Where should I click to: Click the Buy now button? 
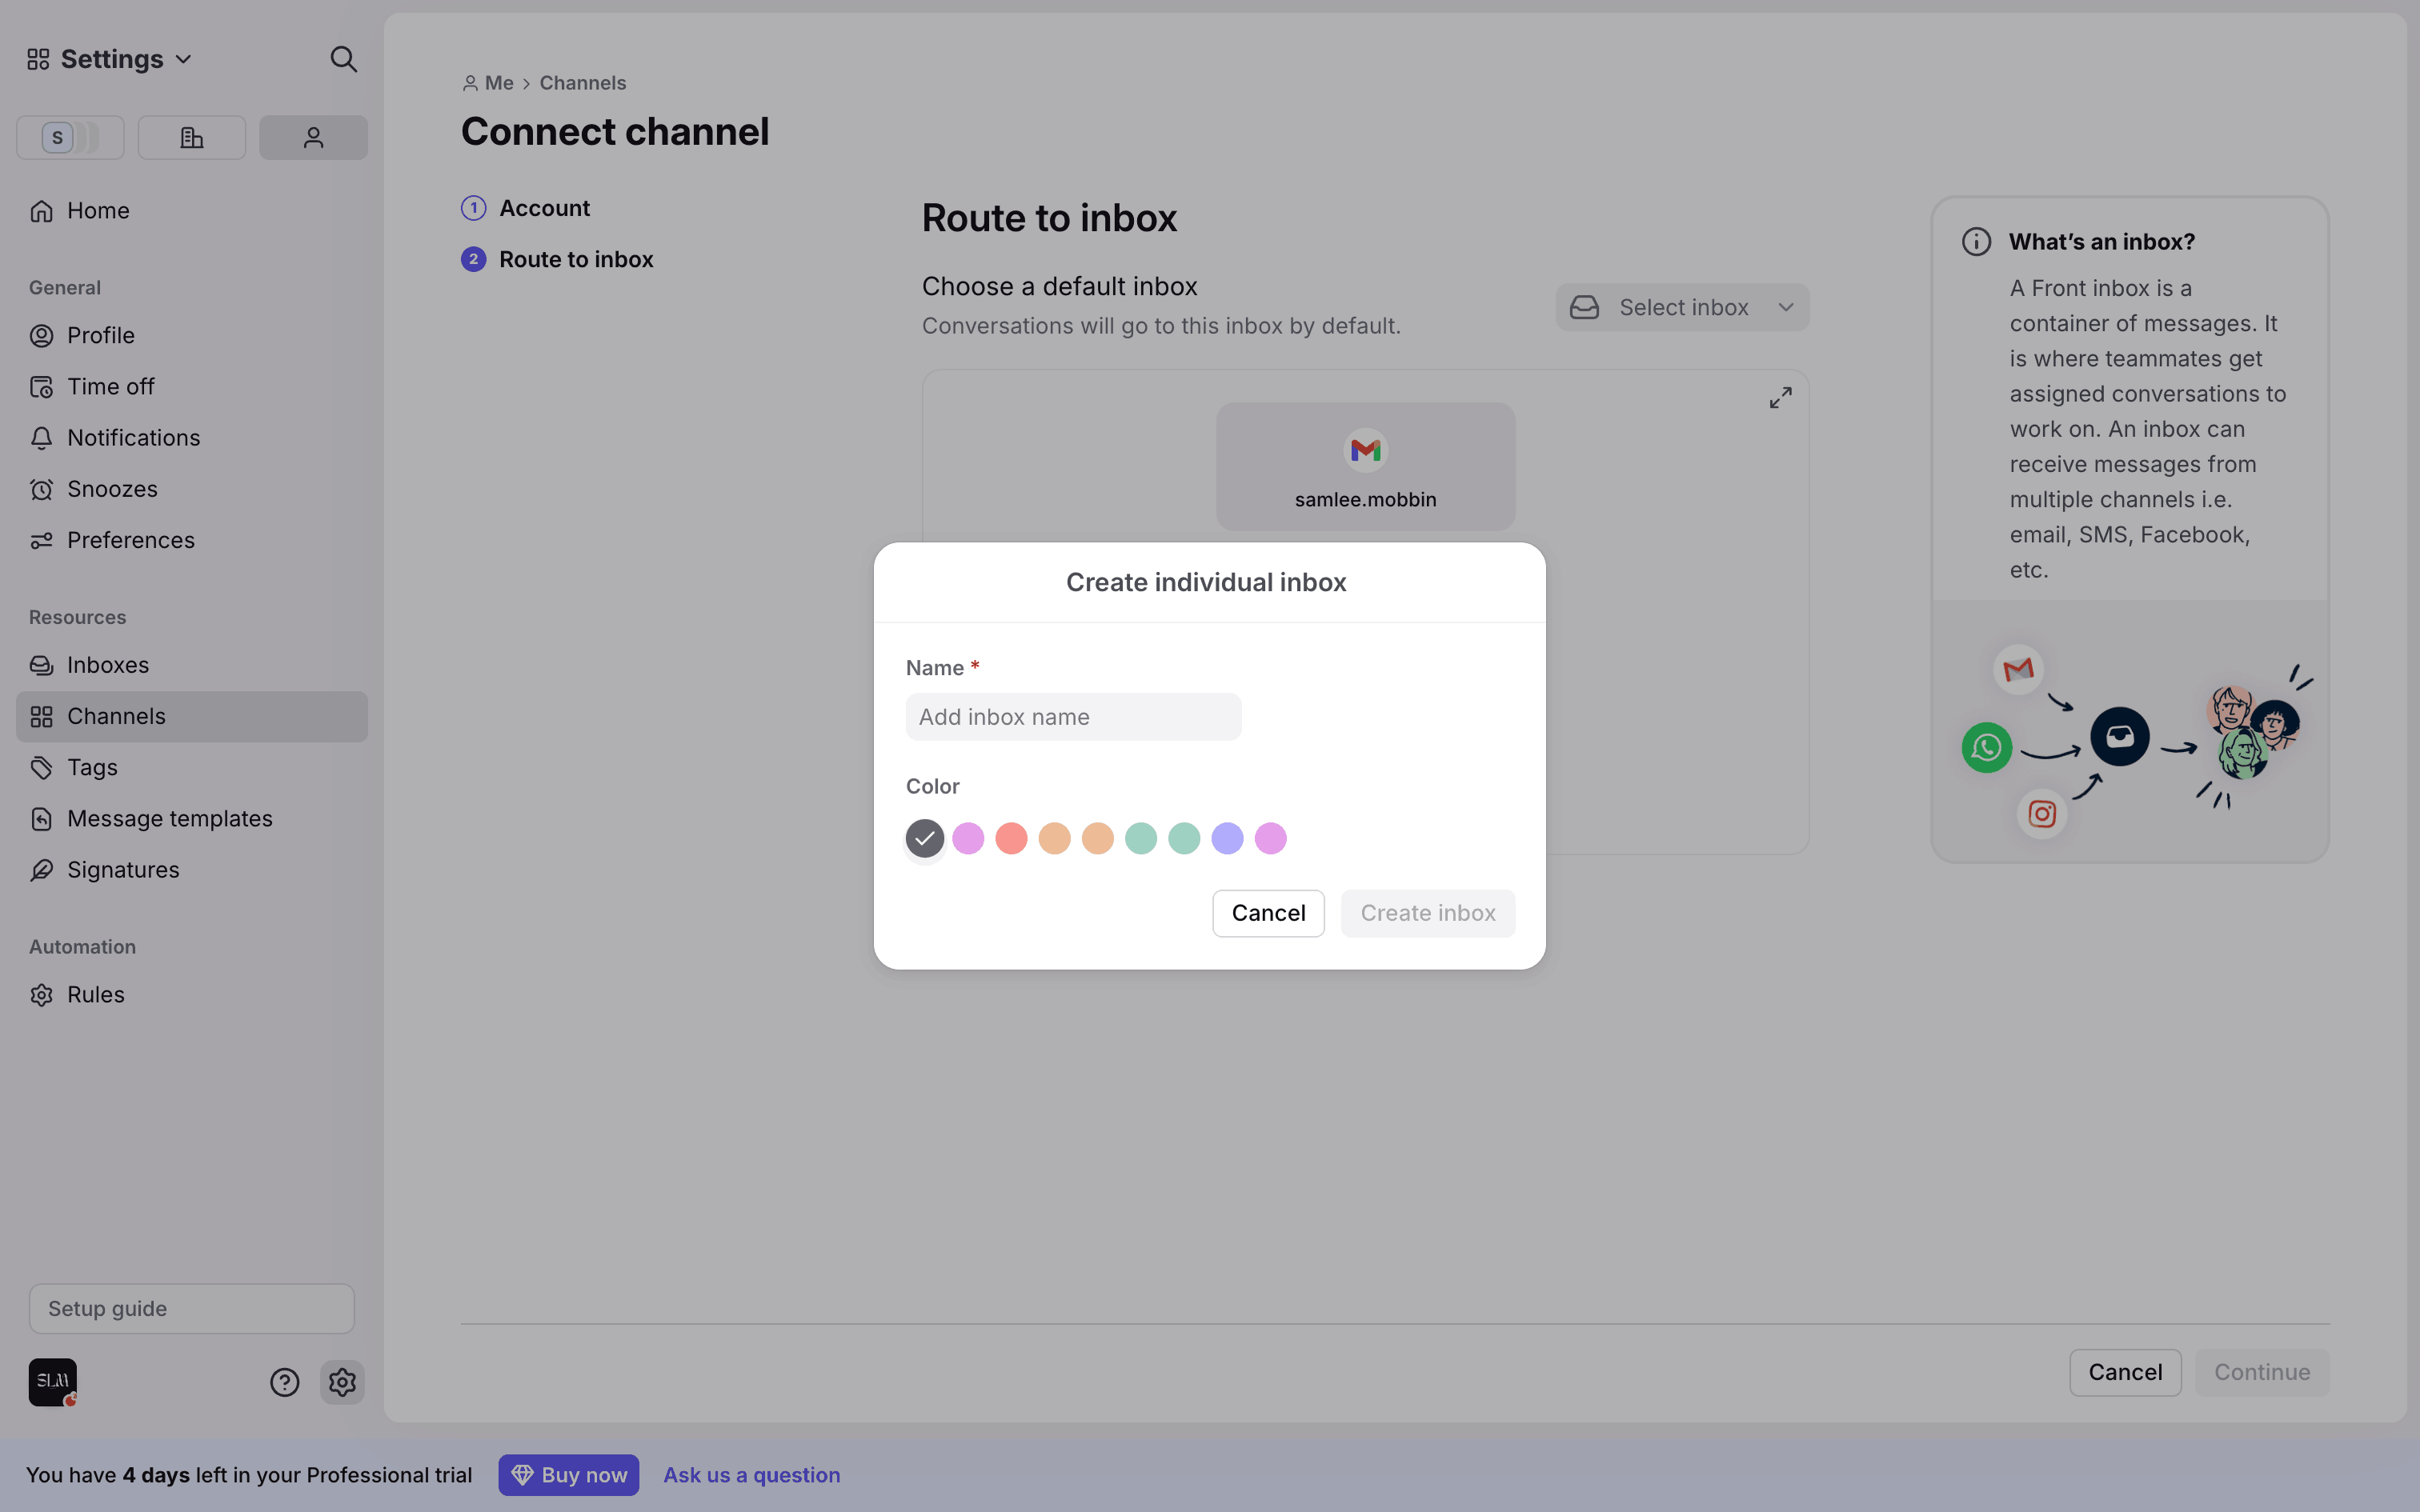click(568, 1475)
